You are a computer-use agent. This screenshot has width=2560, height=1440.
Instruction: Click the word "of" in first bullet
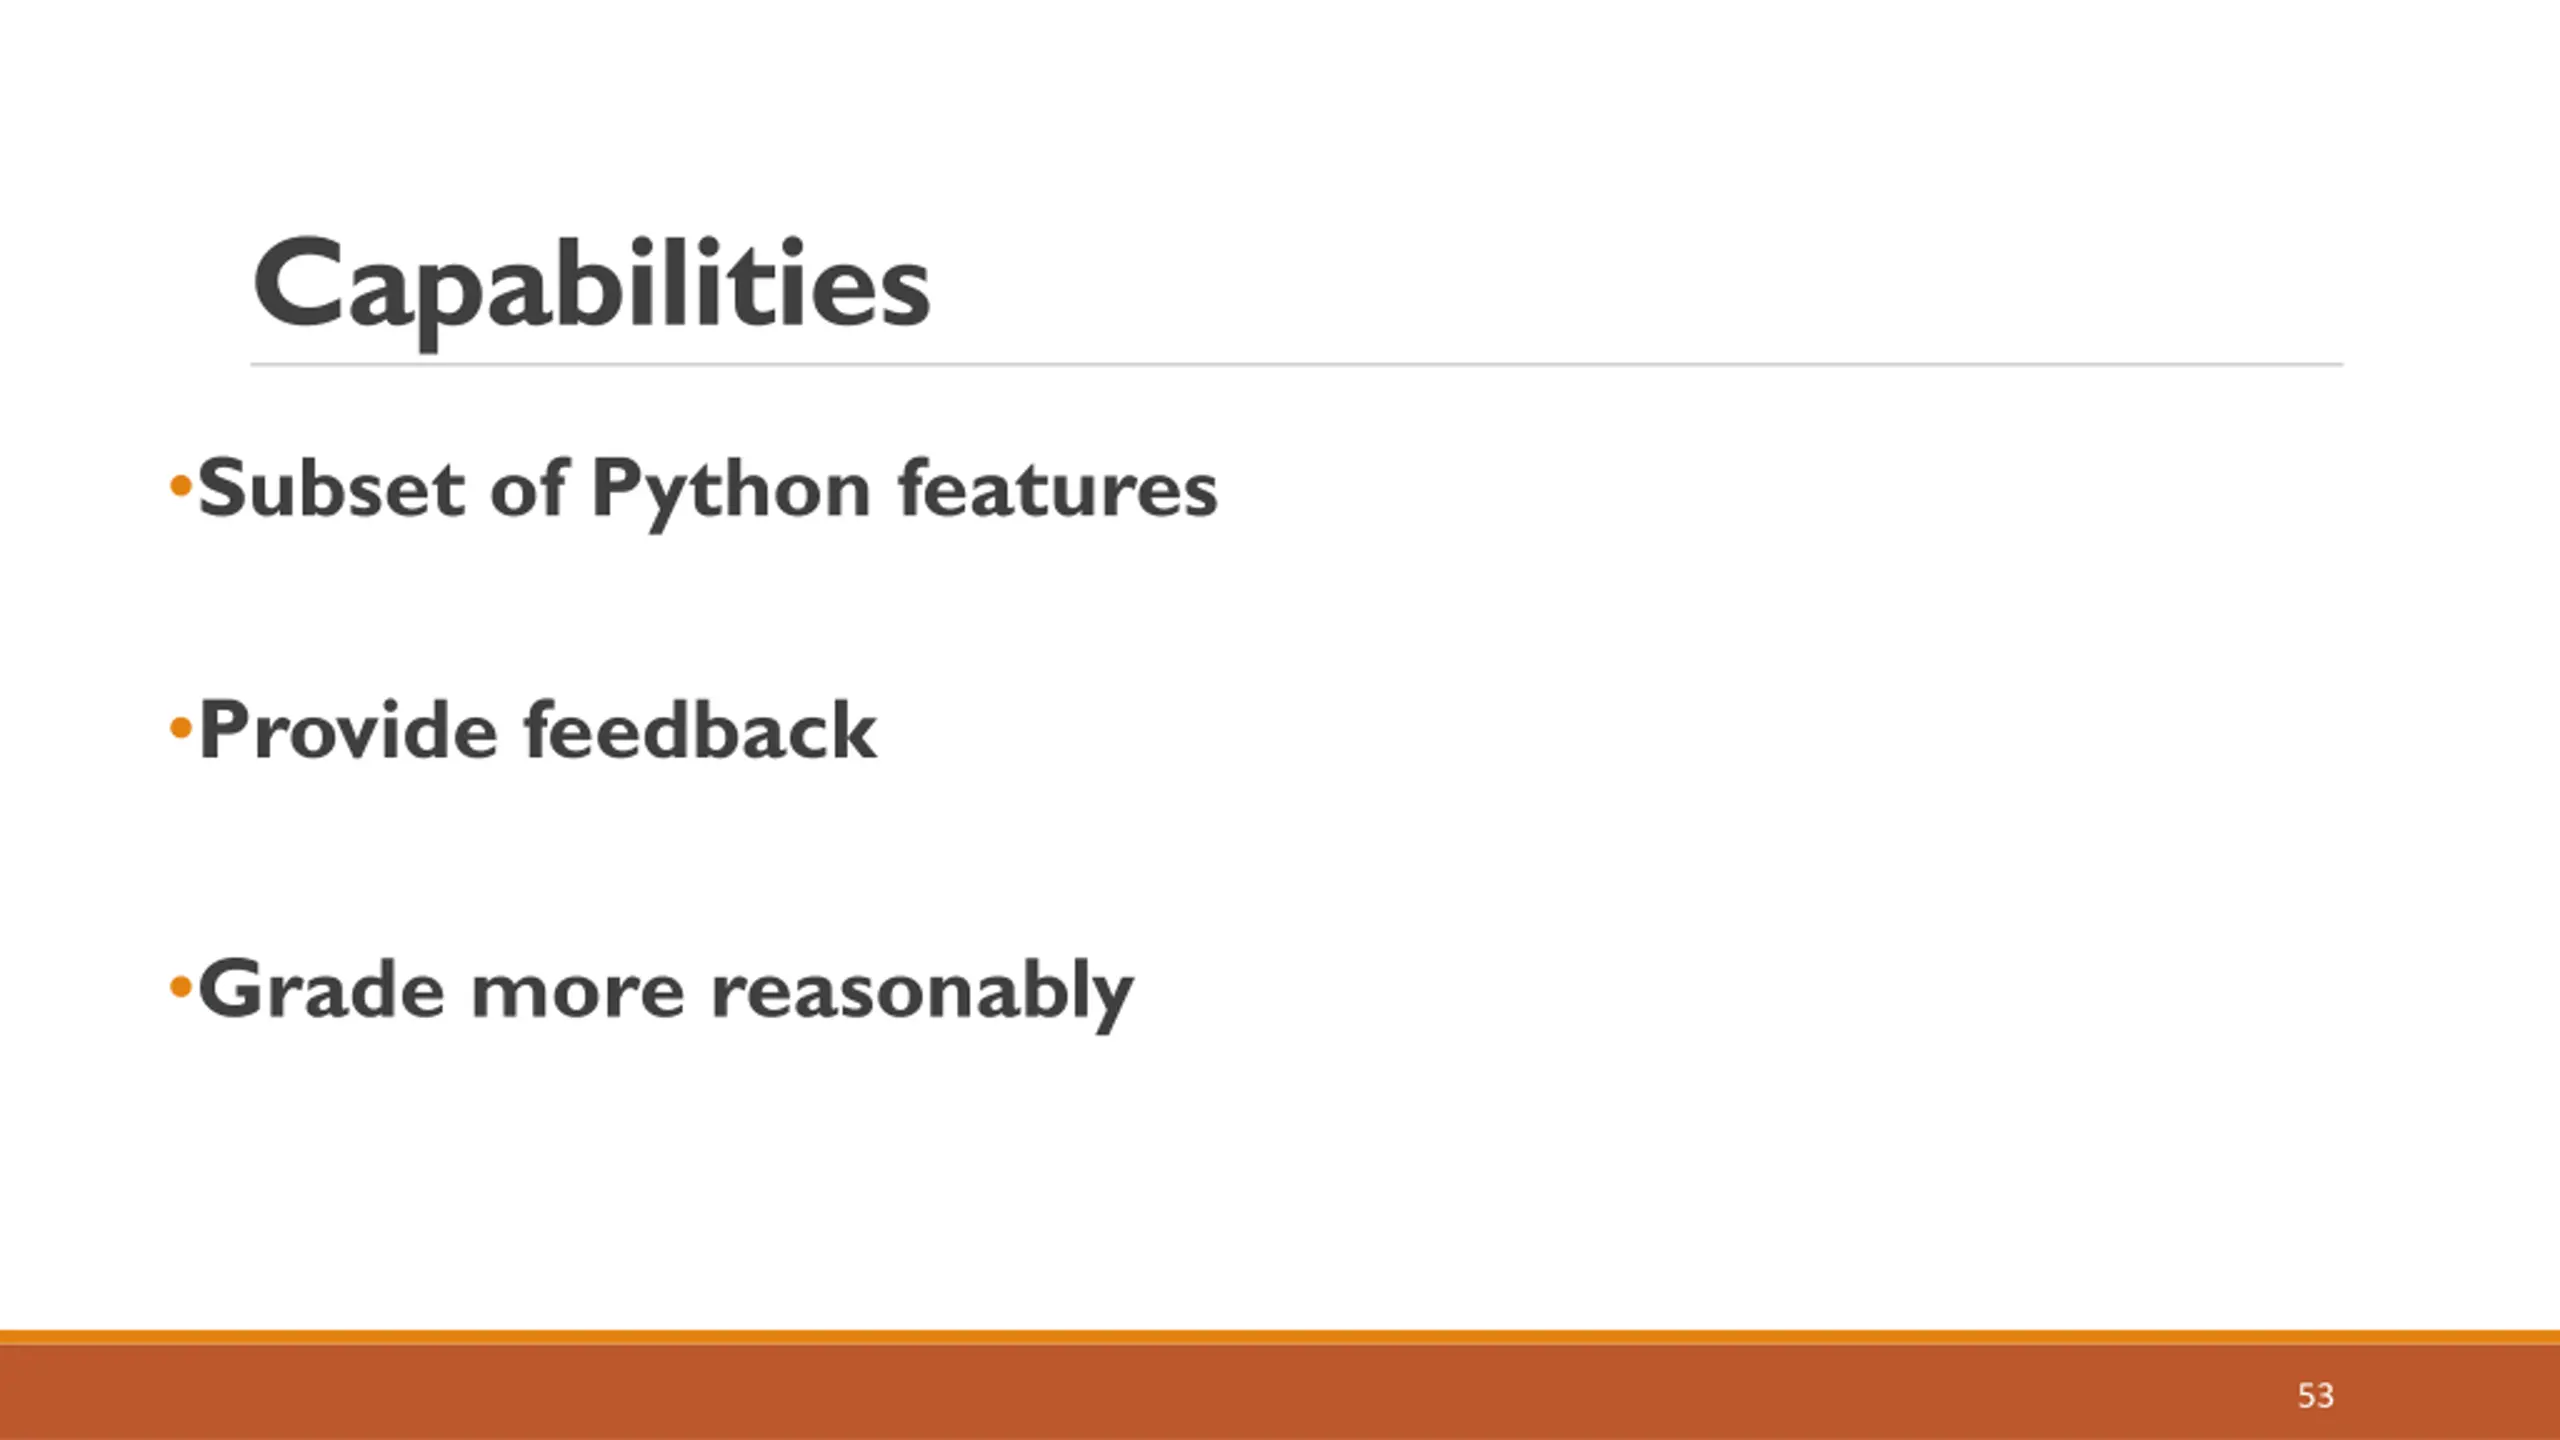[529, 488]
